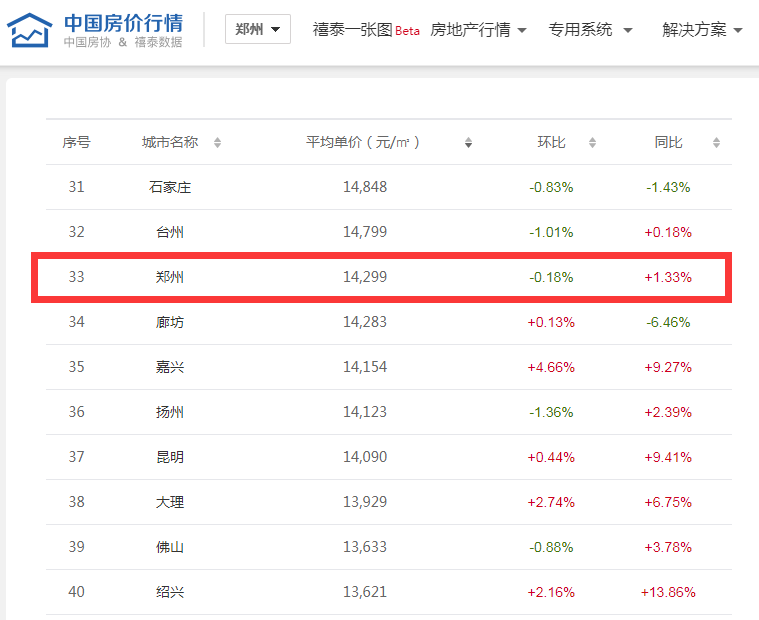Select city 嘉兴 in the table

pos(170,367)
